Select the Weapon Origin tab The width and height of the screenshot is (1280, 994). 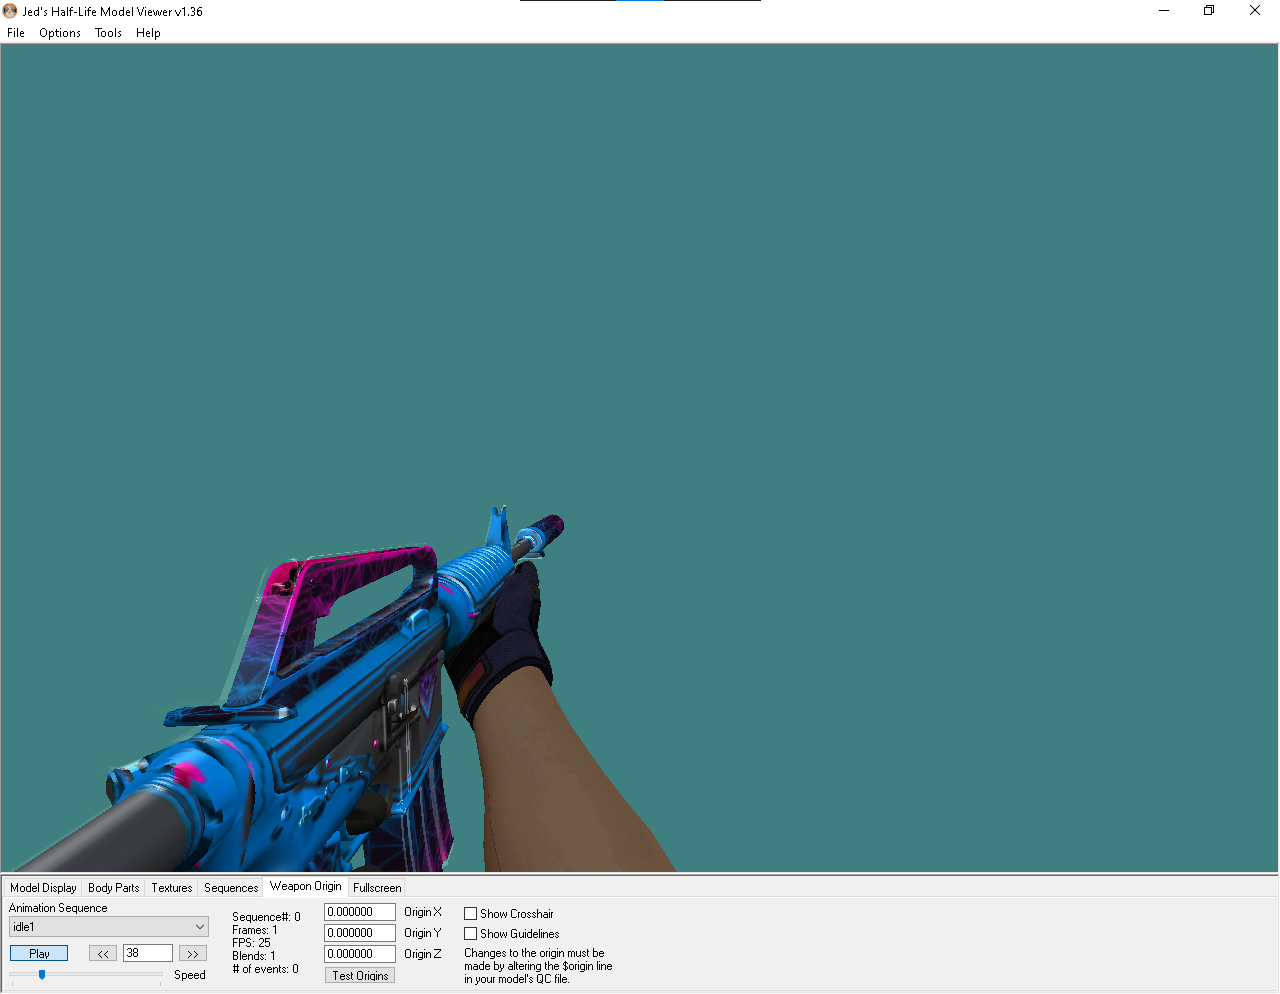pos(306,886)
